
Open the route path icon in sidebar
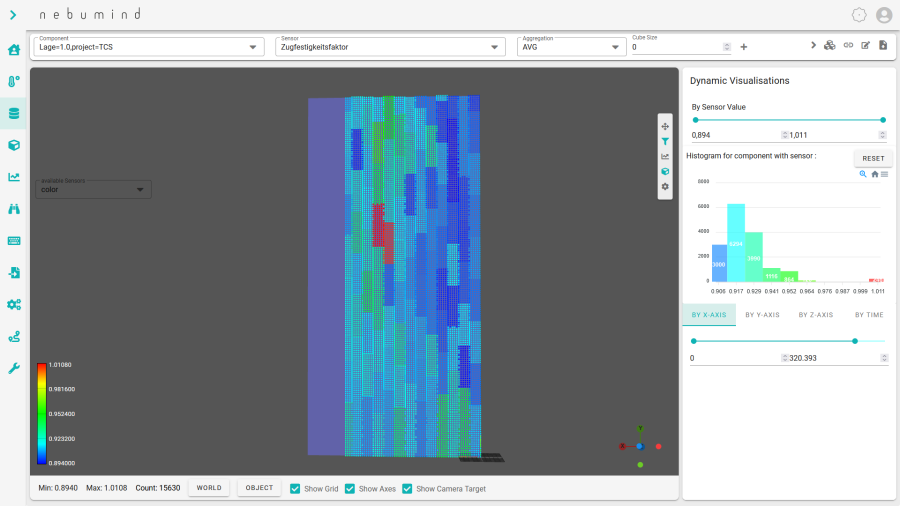click(14, 336)
